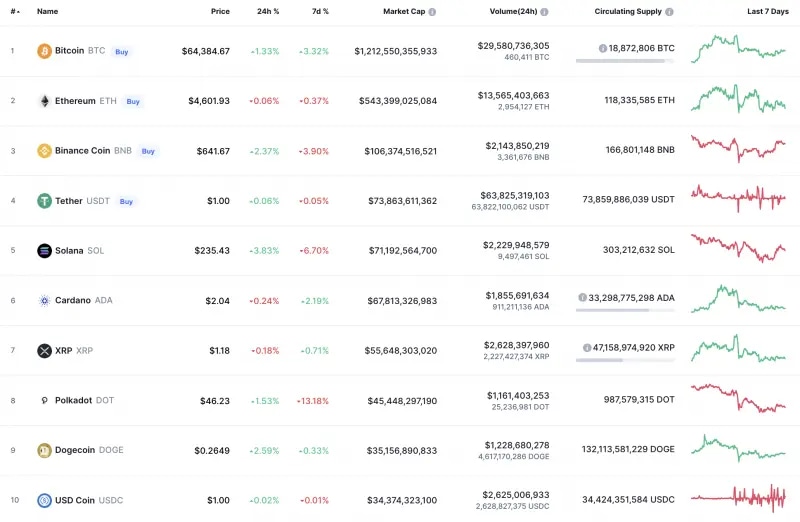Click the Tether logo icon

[x=44, y=201]
